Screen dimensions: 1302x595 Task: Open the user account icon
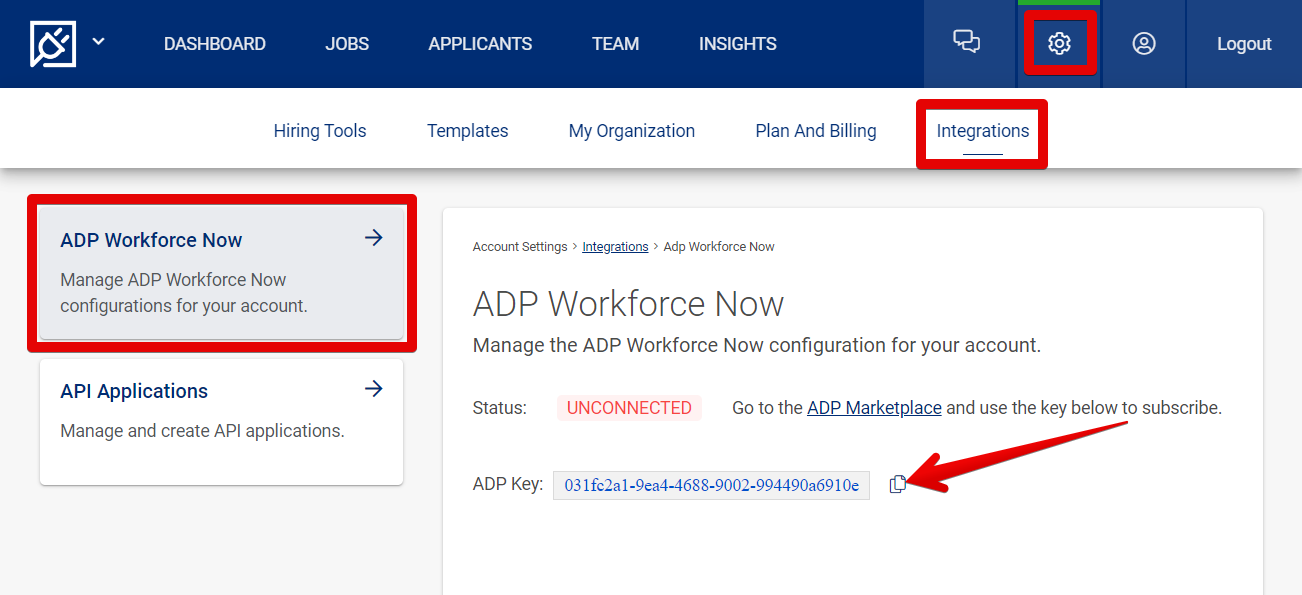1143,43
